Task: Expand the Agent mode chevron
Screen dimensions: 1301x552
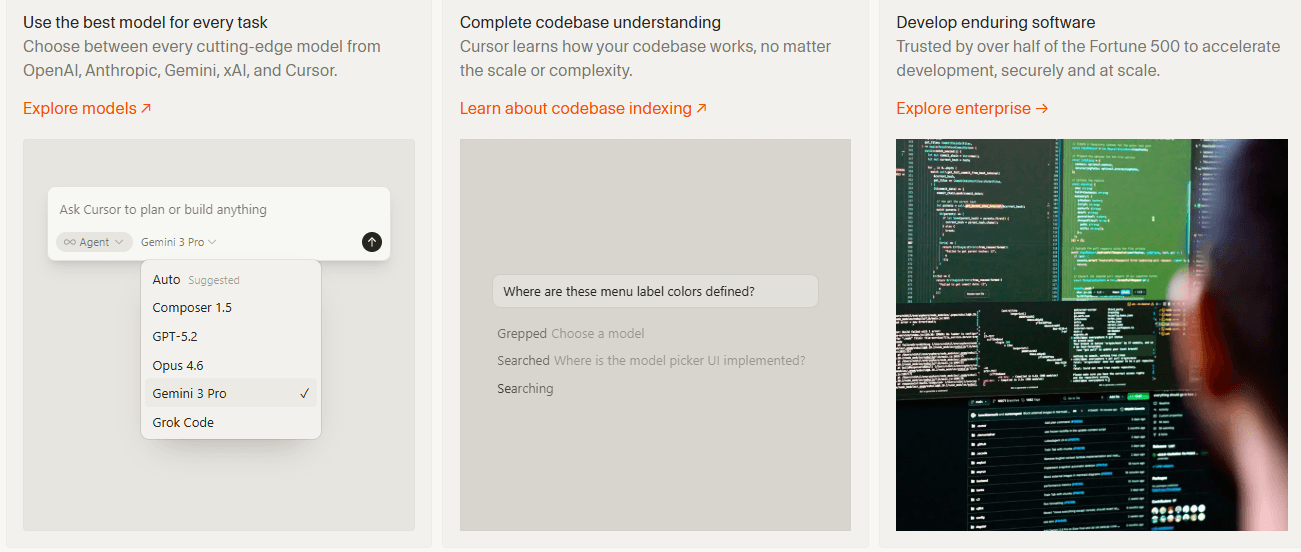Action: 119,242
